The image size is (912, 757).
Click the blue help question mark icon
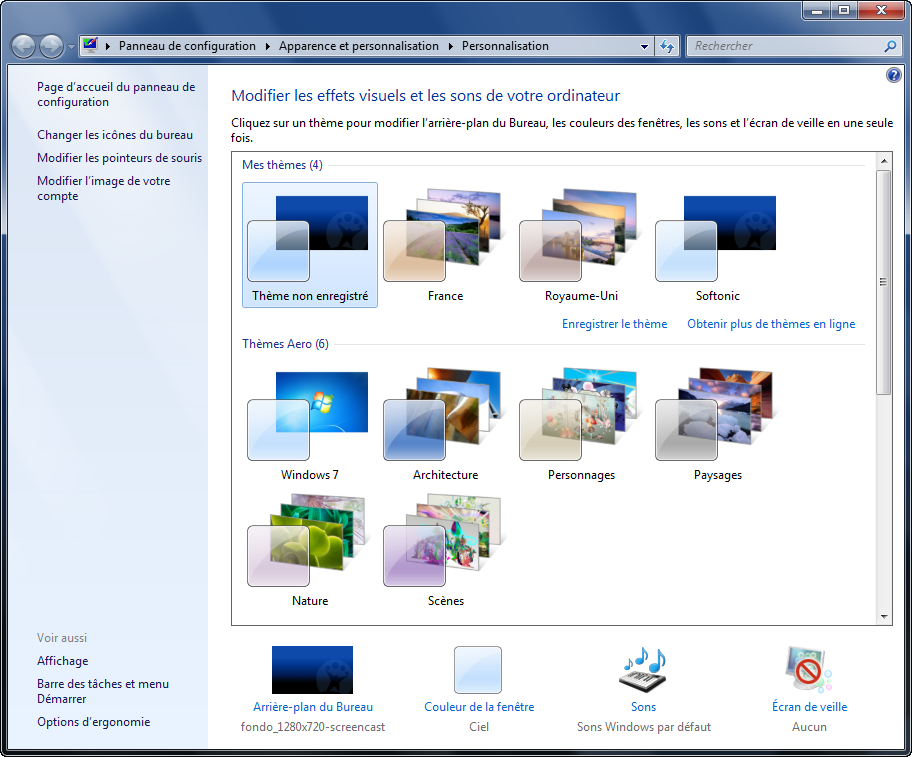point(893,76)
